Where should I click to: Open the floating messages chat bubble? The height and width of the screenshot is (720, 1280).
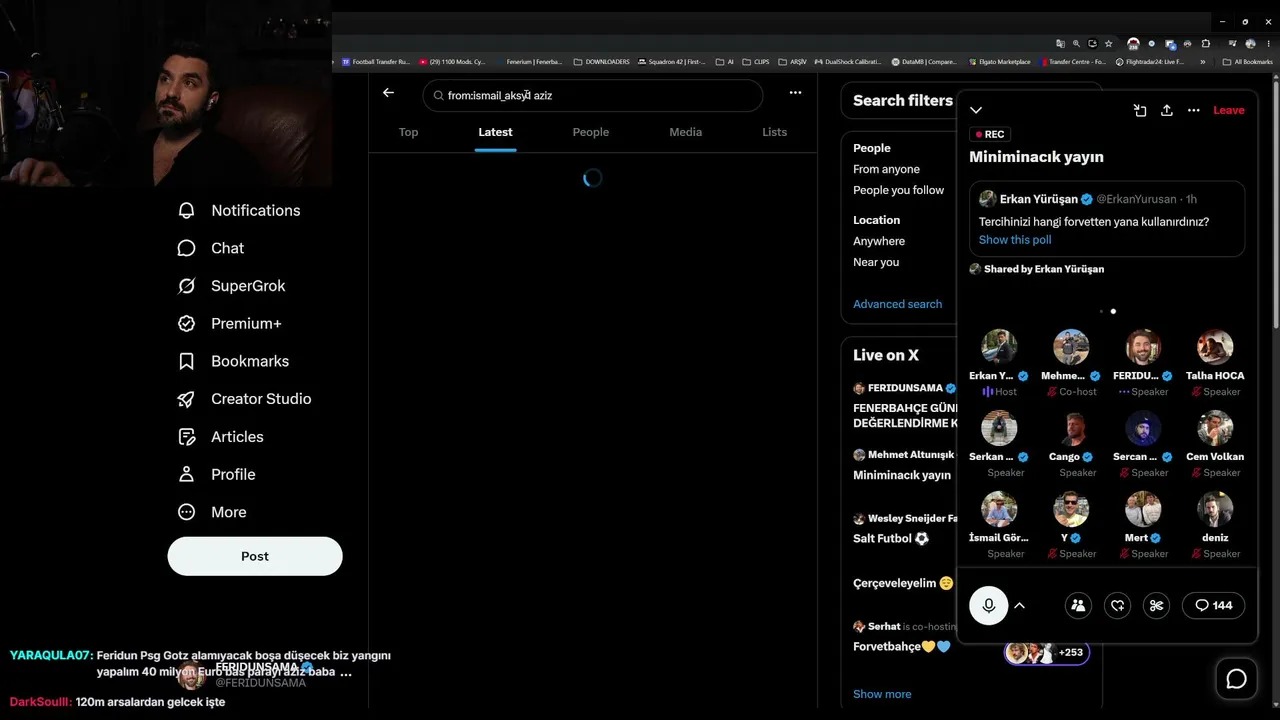pyautogui.click(x=1237, y=679)
